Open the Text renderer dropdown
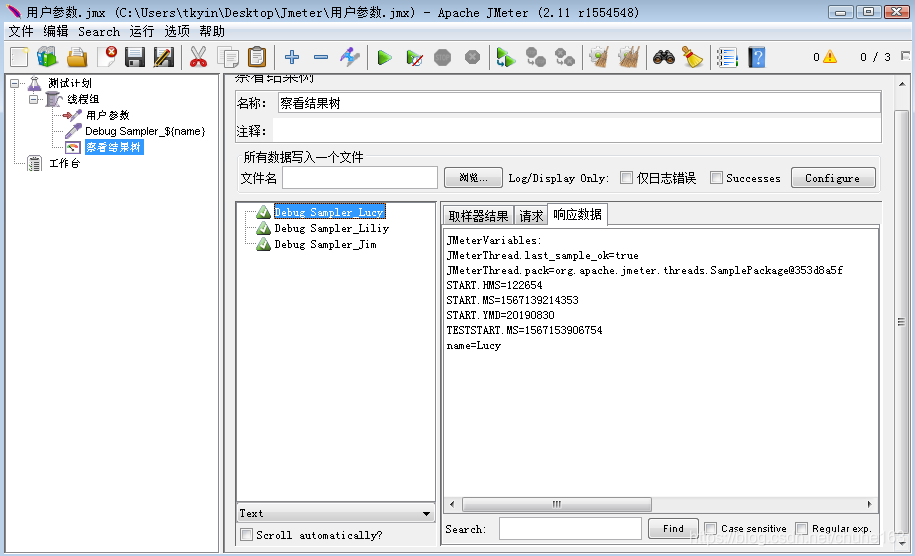This screenshot has height=556, width=915. coord(336,513)
